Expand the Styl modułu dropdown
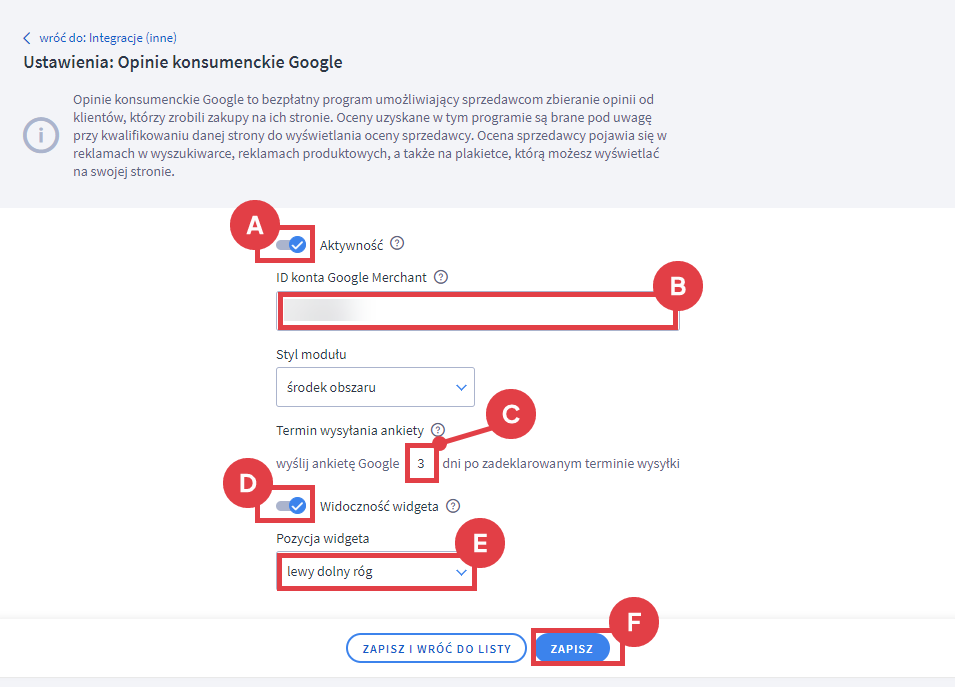The image size is (955, 687). [375, 387]
